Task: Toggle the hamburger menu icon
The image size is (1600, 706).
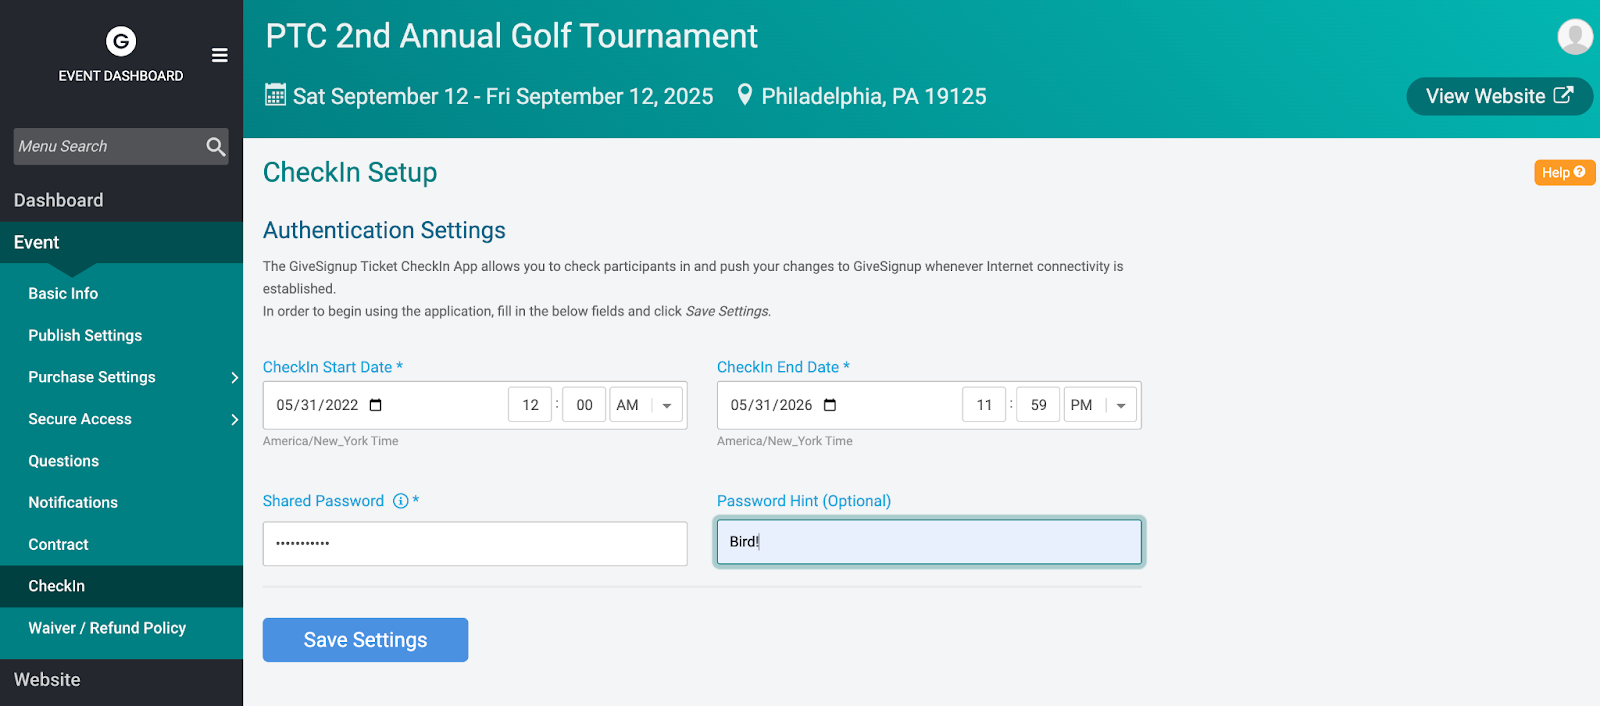Action: click(220, 55)
